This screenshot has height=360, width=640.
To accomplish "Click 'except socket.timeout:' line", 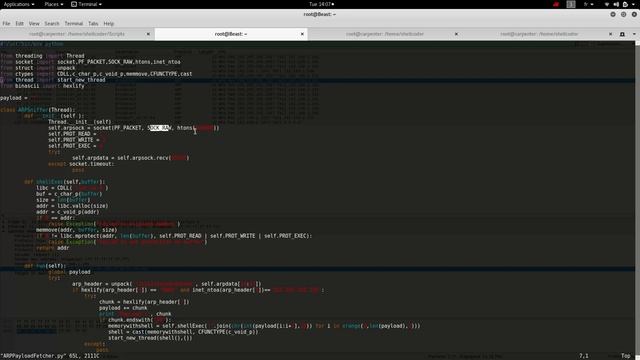I will click(81, 164).
